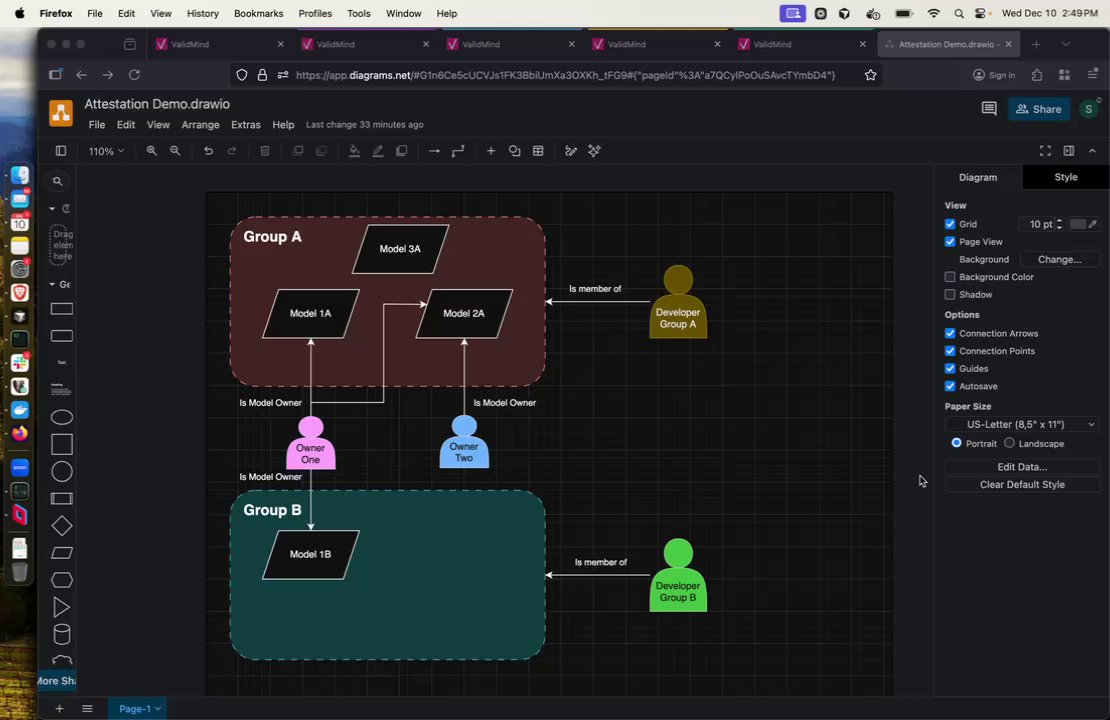
Task: Enable the Shadow checkbox
Action: pos(950,295)
